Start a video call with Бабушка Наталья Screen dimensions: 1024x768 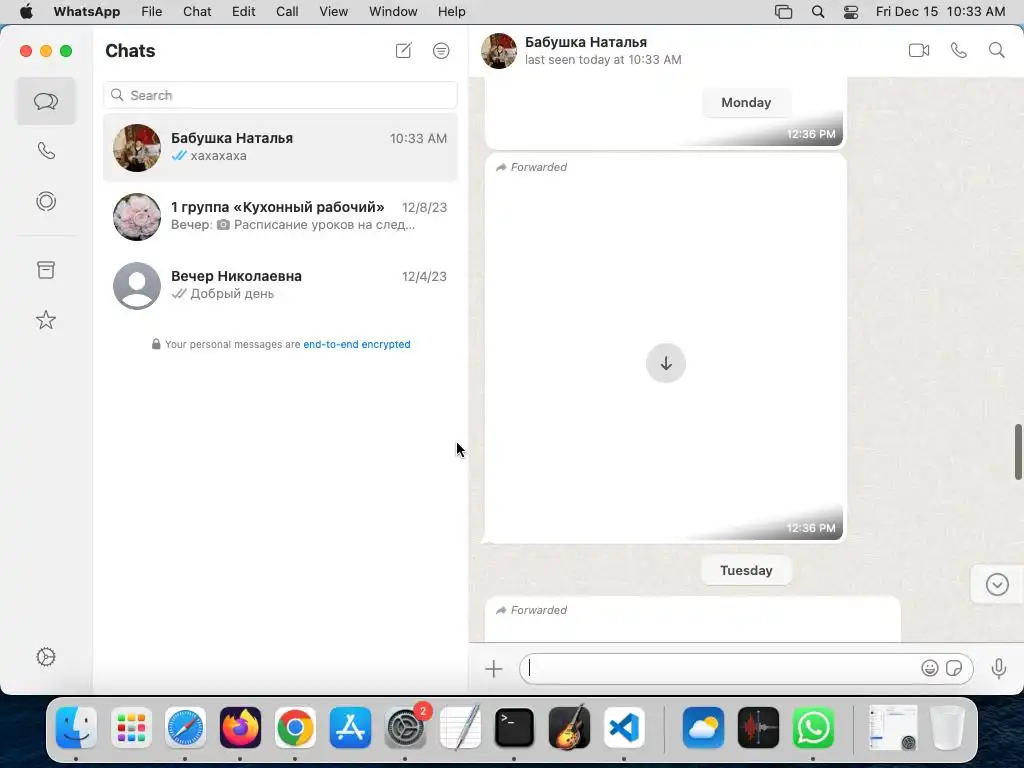tap(919, 50)
